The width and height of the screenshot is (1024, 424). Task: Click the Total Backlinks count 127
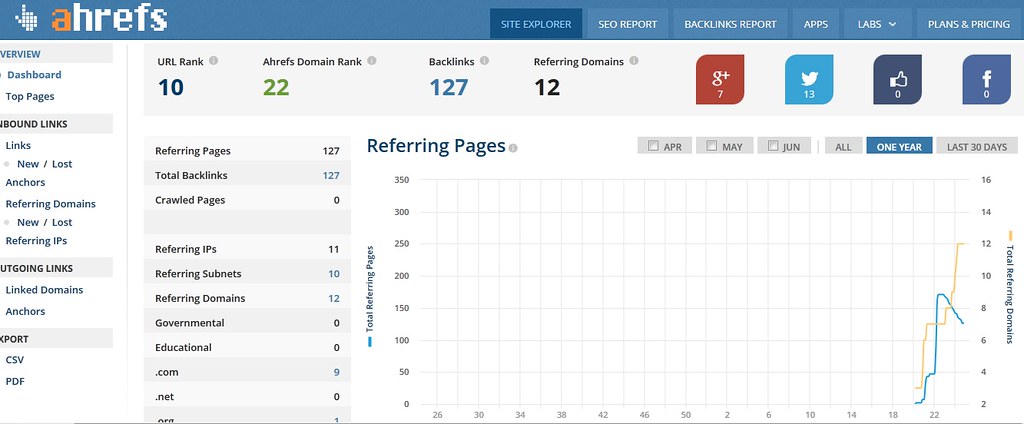(330, 176)
